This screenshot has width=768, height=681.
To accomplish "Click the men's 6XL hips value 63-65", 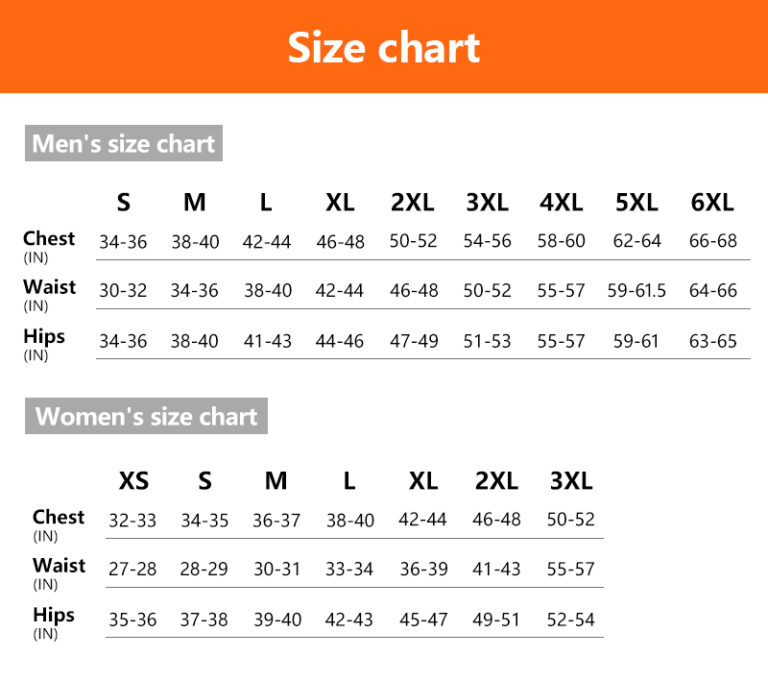I will pos(712,342).
